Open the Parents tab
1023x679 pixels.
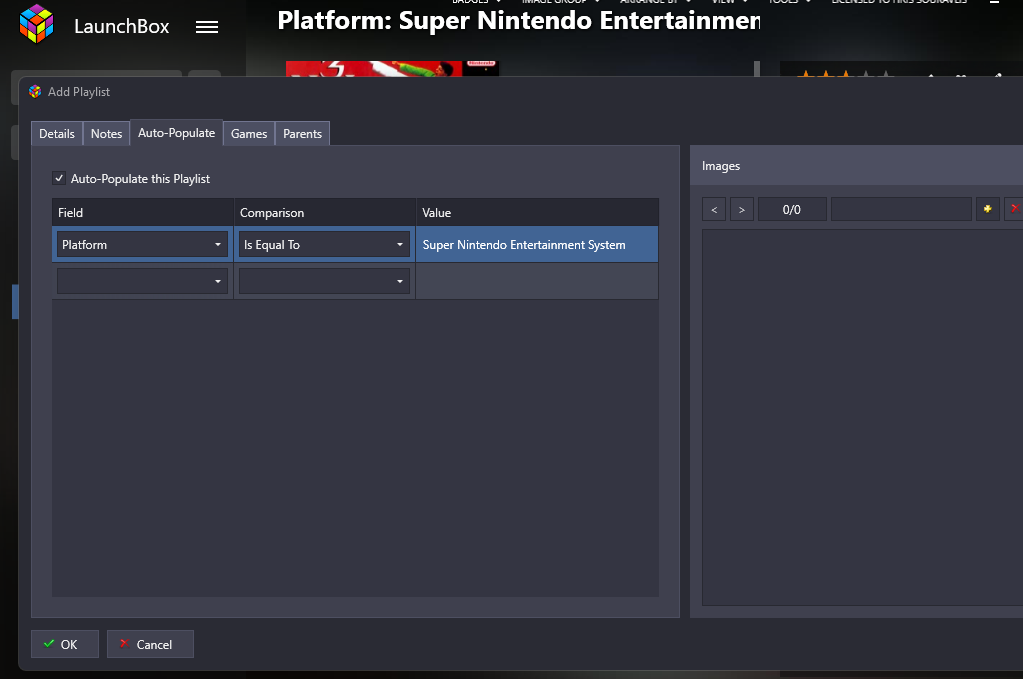click(x=302, y=134)
